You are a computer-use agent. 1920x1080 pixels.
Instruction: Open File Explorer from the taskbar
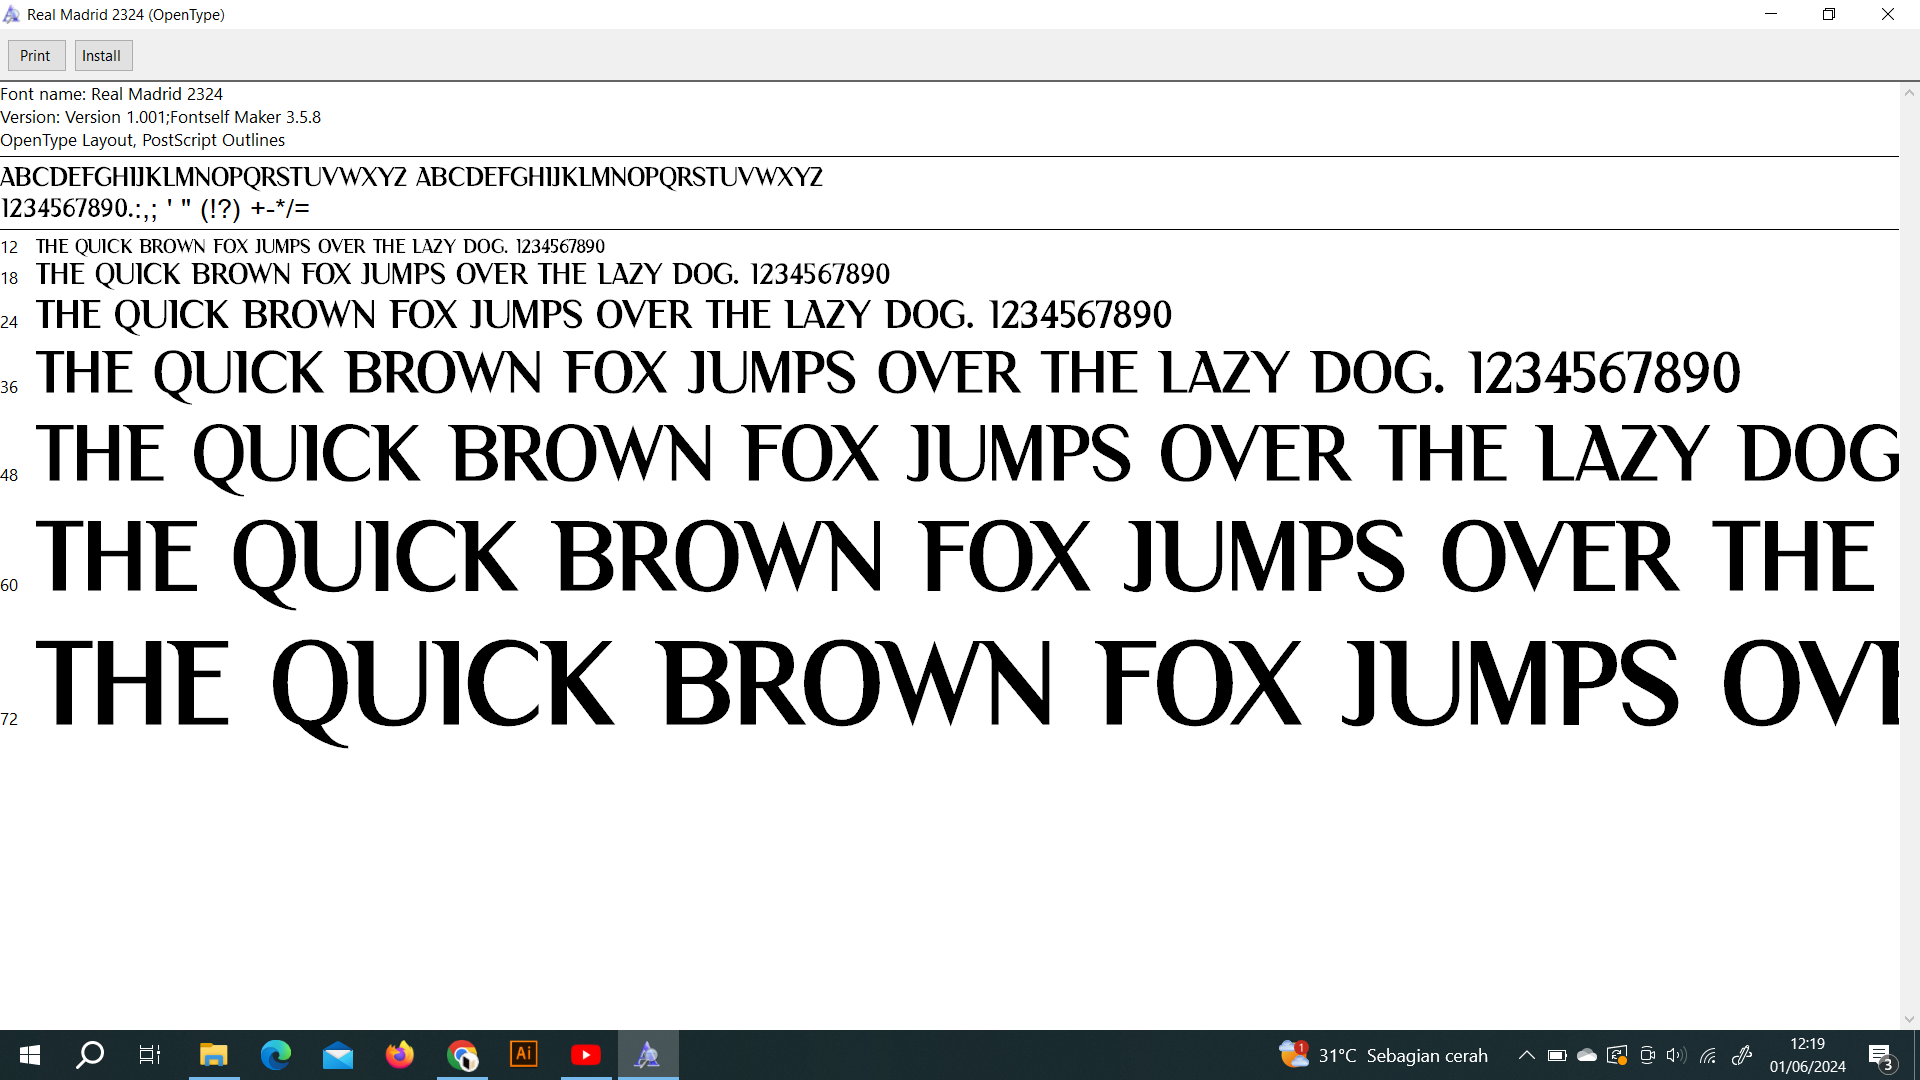coord(214,1055)
